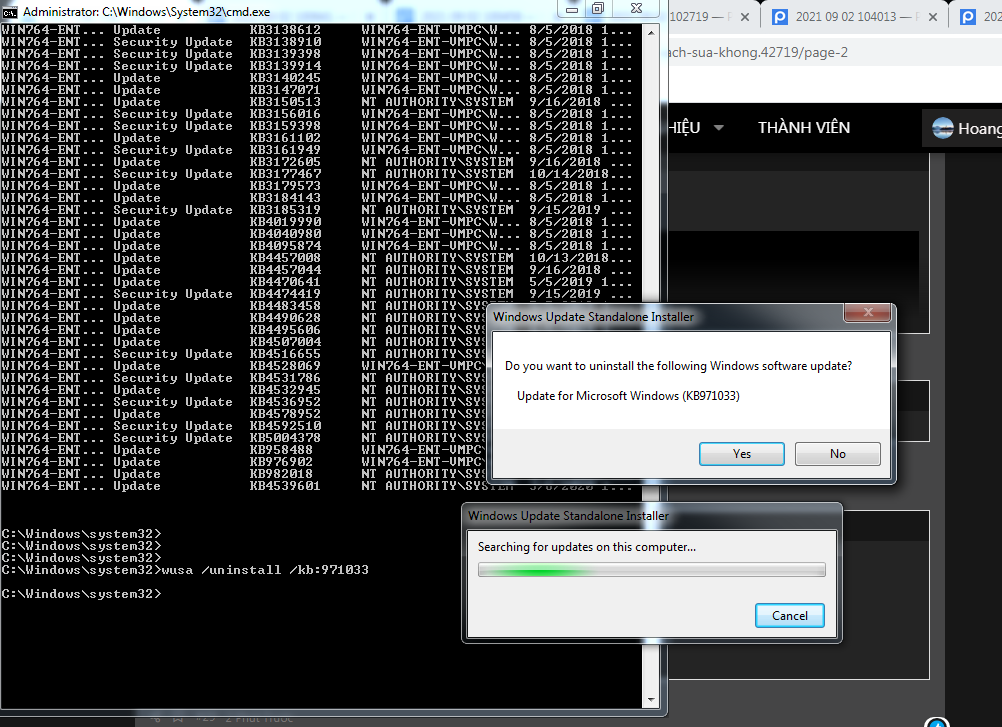Screen dimensions: 1002x727
Task: Click the cmd scrollbar down arrow
Action: [x=651, y=700]
